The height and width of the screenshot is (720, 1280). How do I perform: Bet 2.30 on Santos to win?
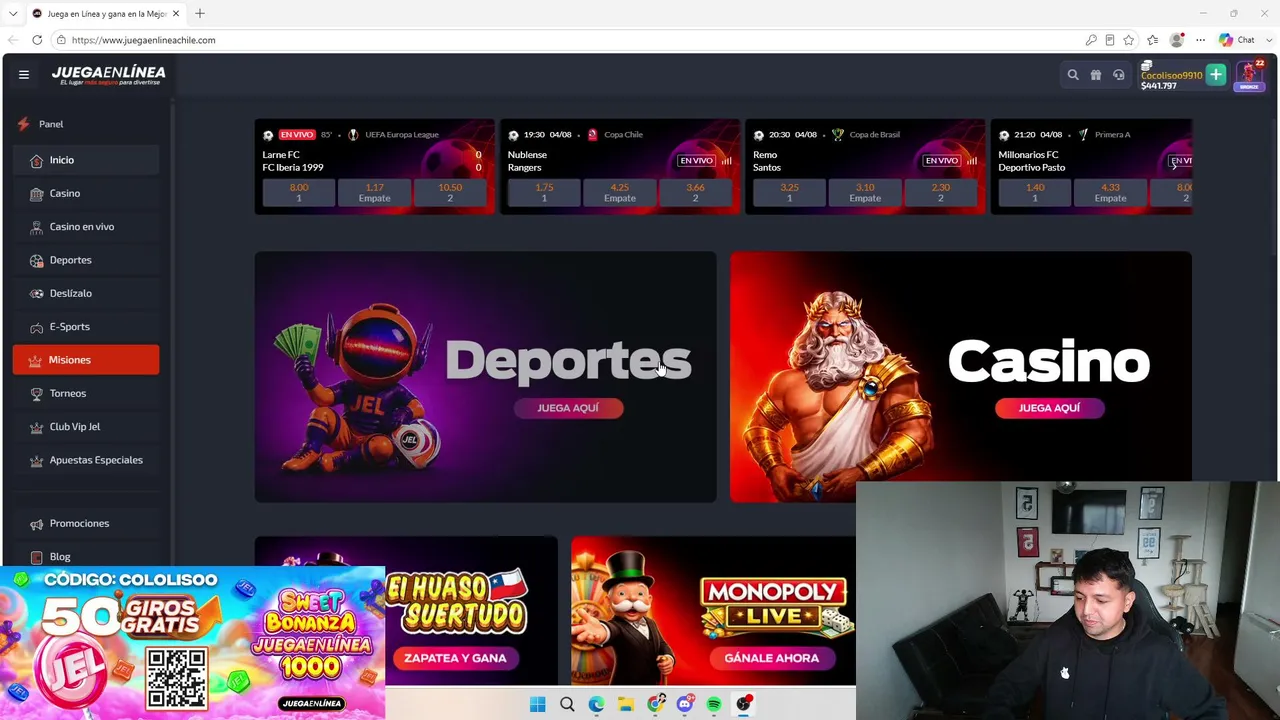pyautogui.click(x=940, y=193)
